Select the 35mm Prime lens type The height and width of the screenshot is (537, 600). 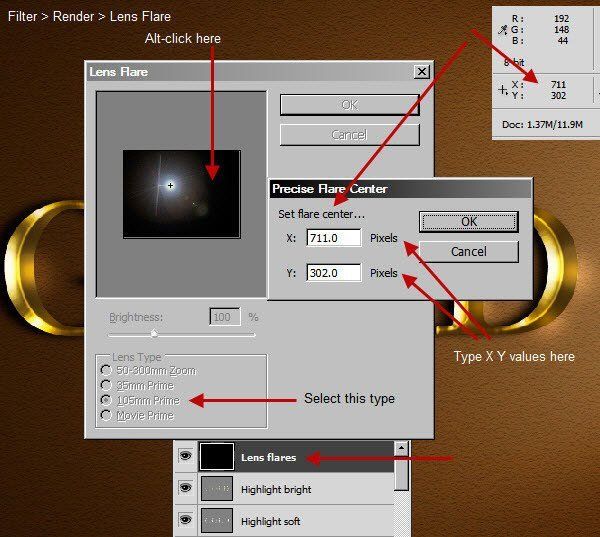point(106,385)
